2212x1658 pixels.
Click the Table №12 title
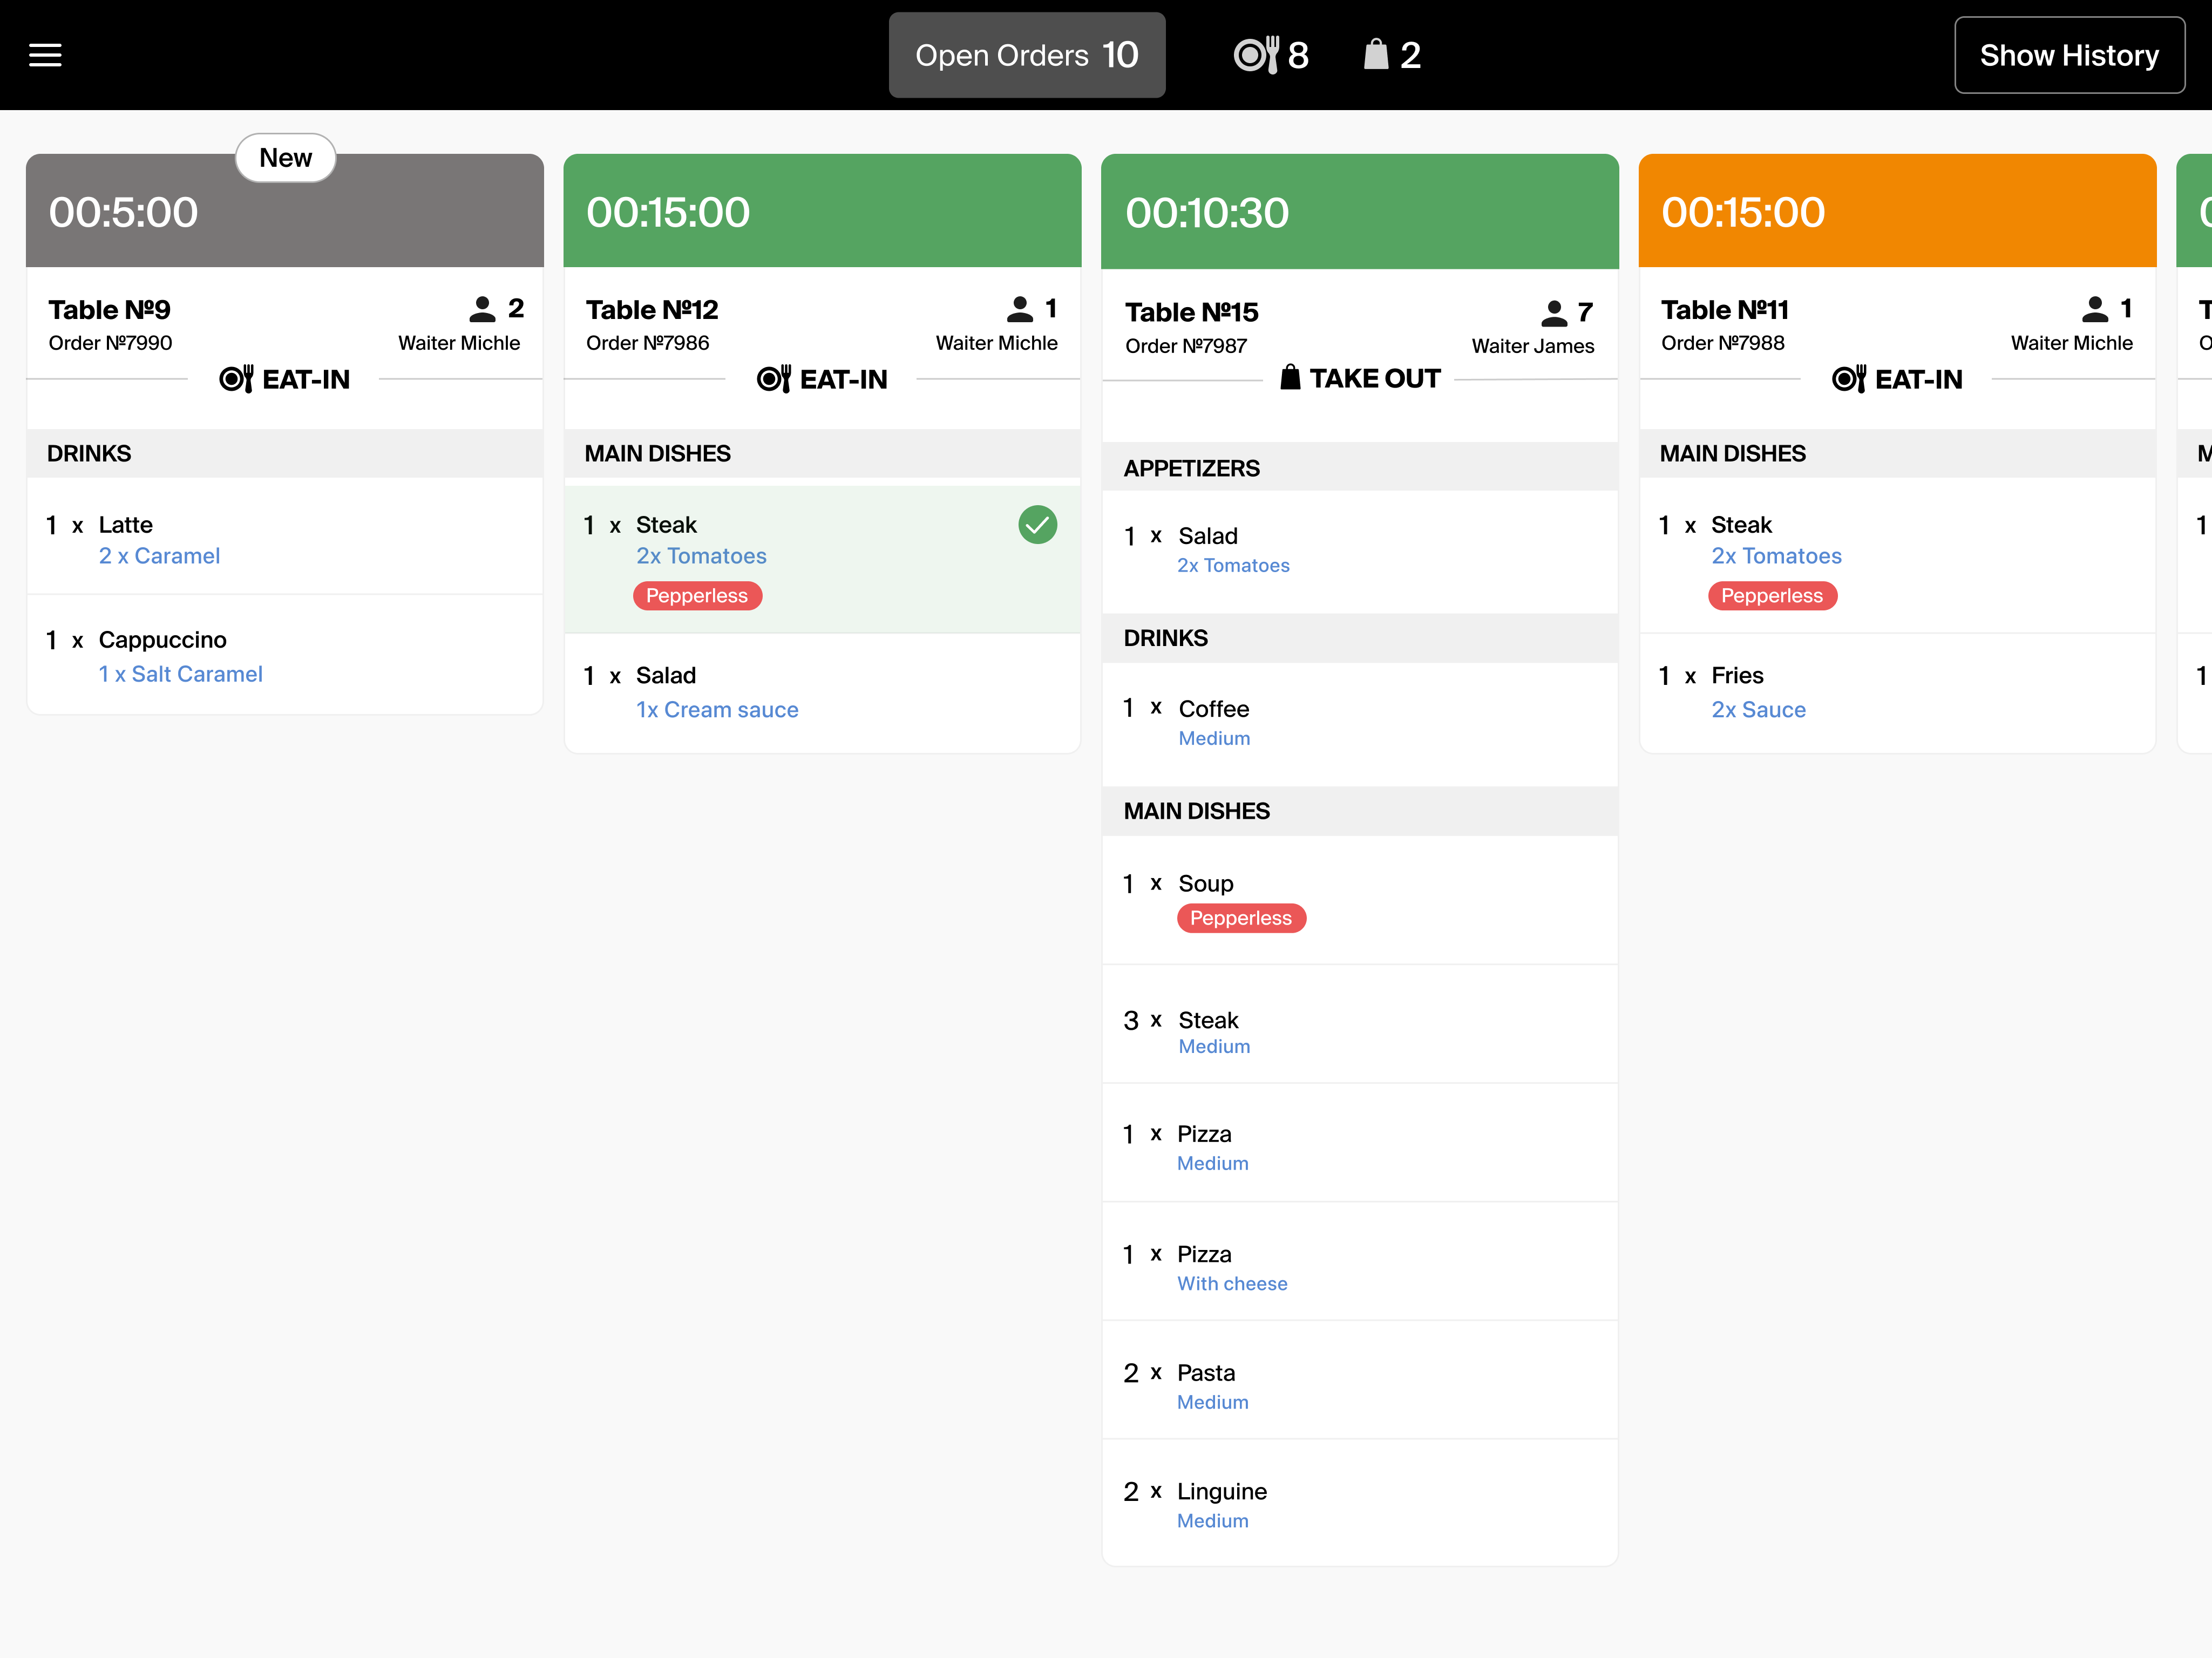652,309
